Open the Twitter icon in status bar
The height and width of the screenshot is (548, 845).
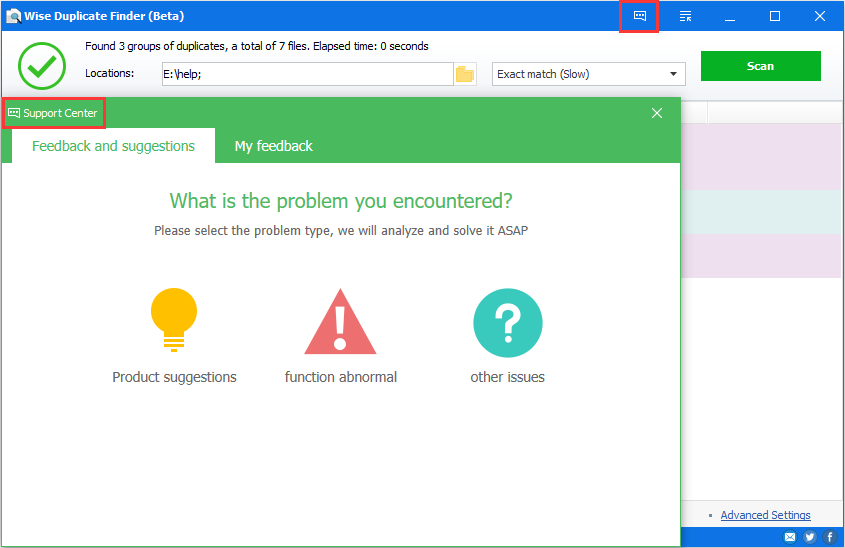809,537
